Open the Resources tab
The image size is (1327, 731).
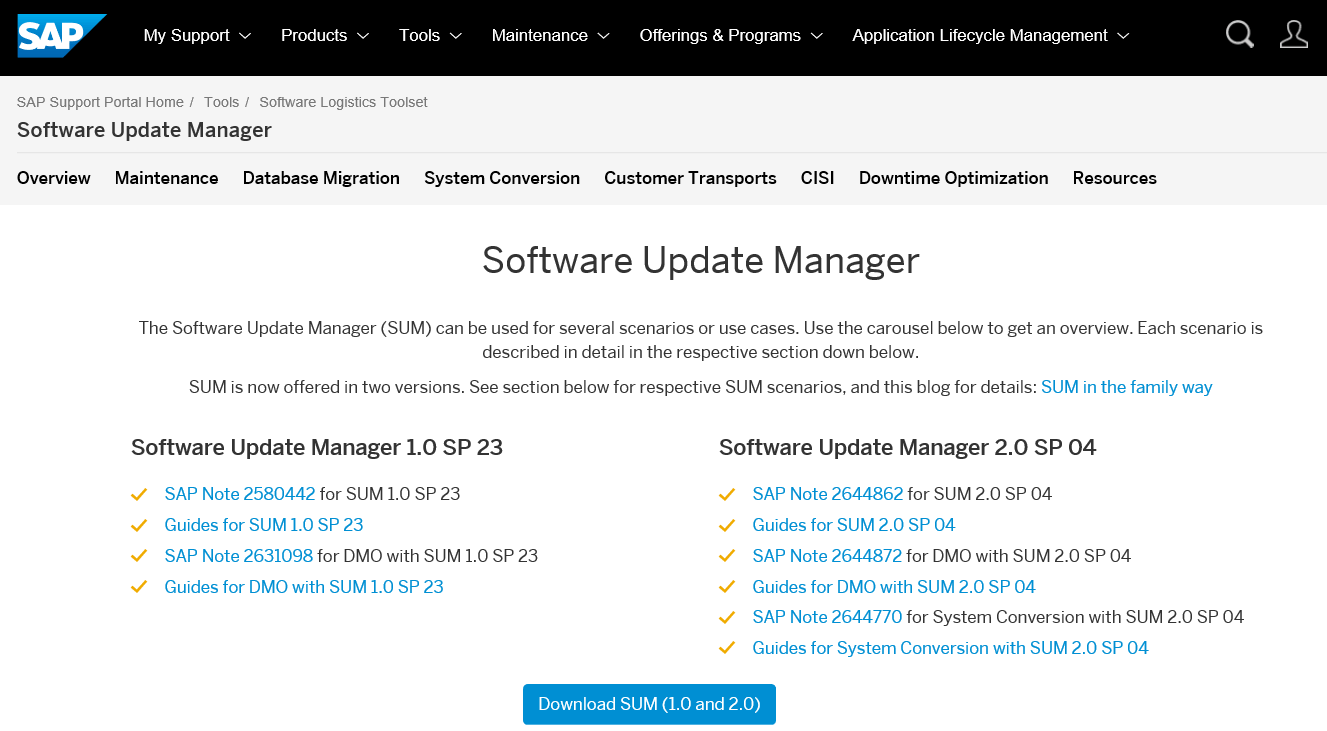[x=1115, y=178]
